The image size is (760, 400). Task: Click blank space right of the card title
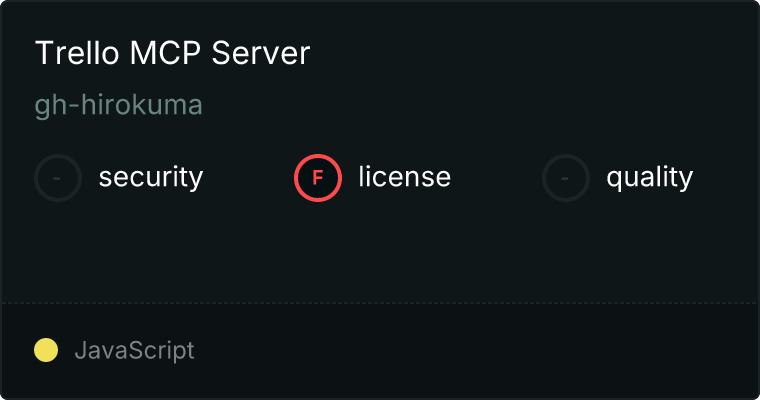[x=530, y=54]
